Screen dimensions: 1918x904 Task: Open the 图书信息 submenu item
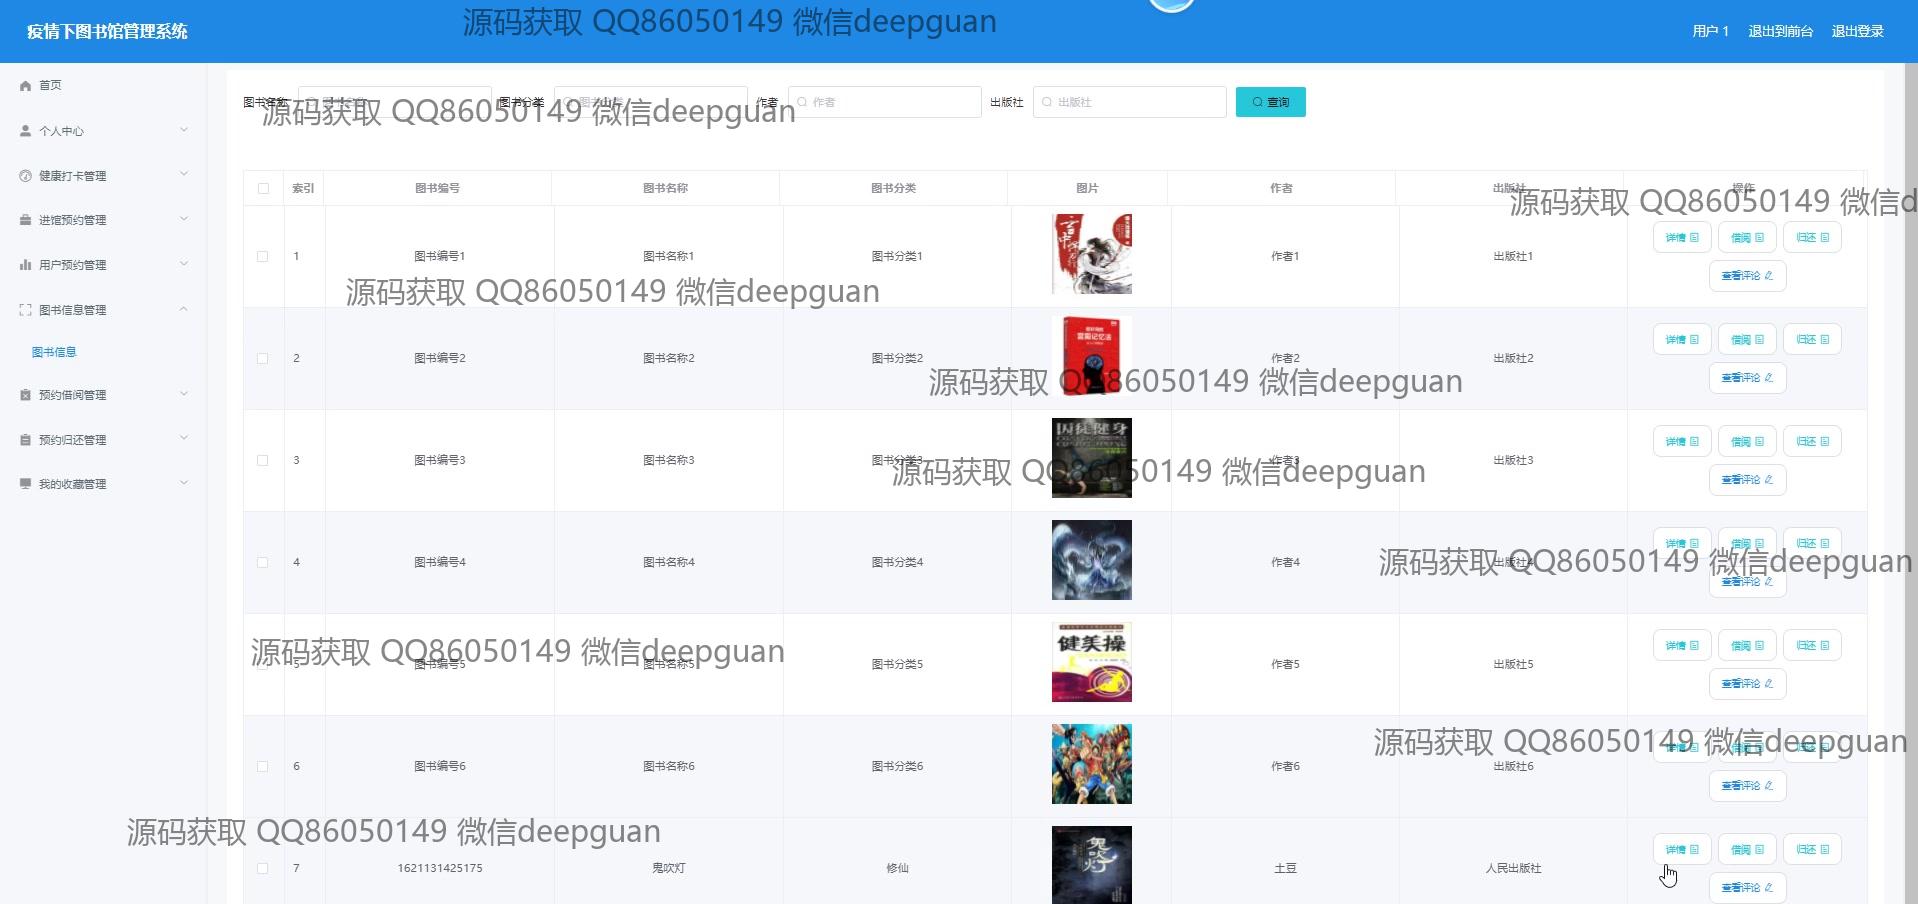tap(54, 352)
